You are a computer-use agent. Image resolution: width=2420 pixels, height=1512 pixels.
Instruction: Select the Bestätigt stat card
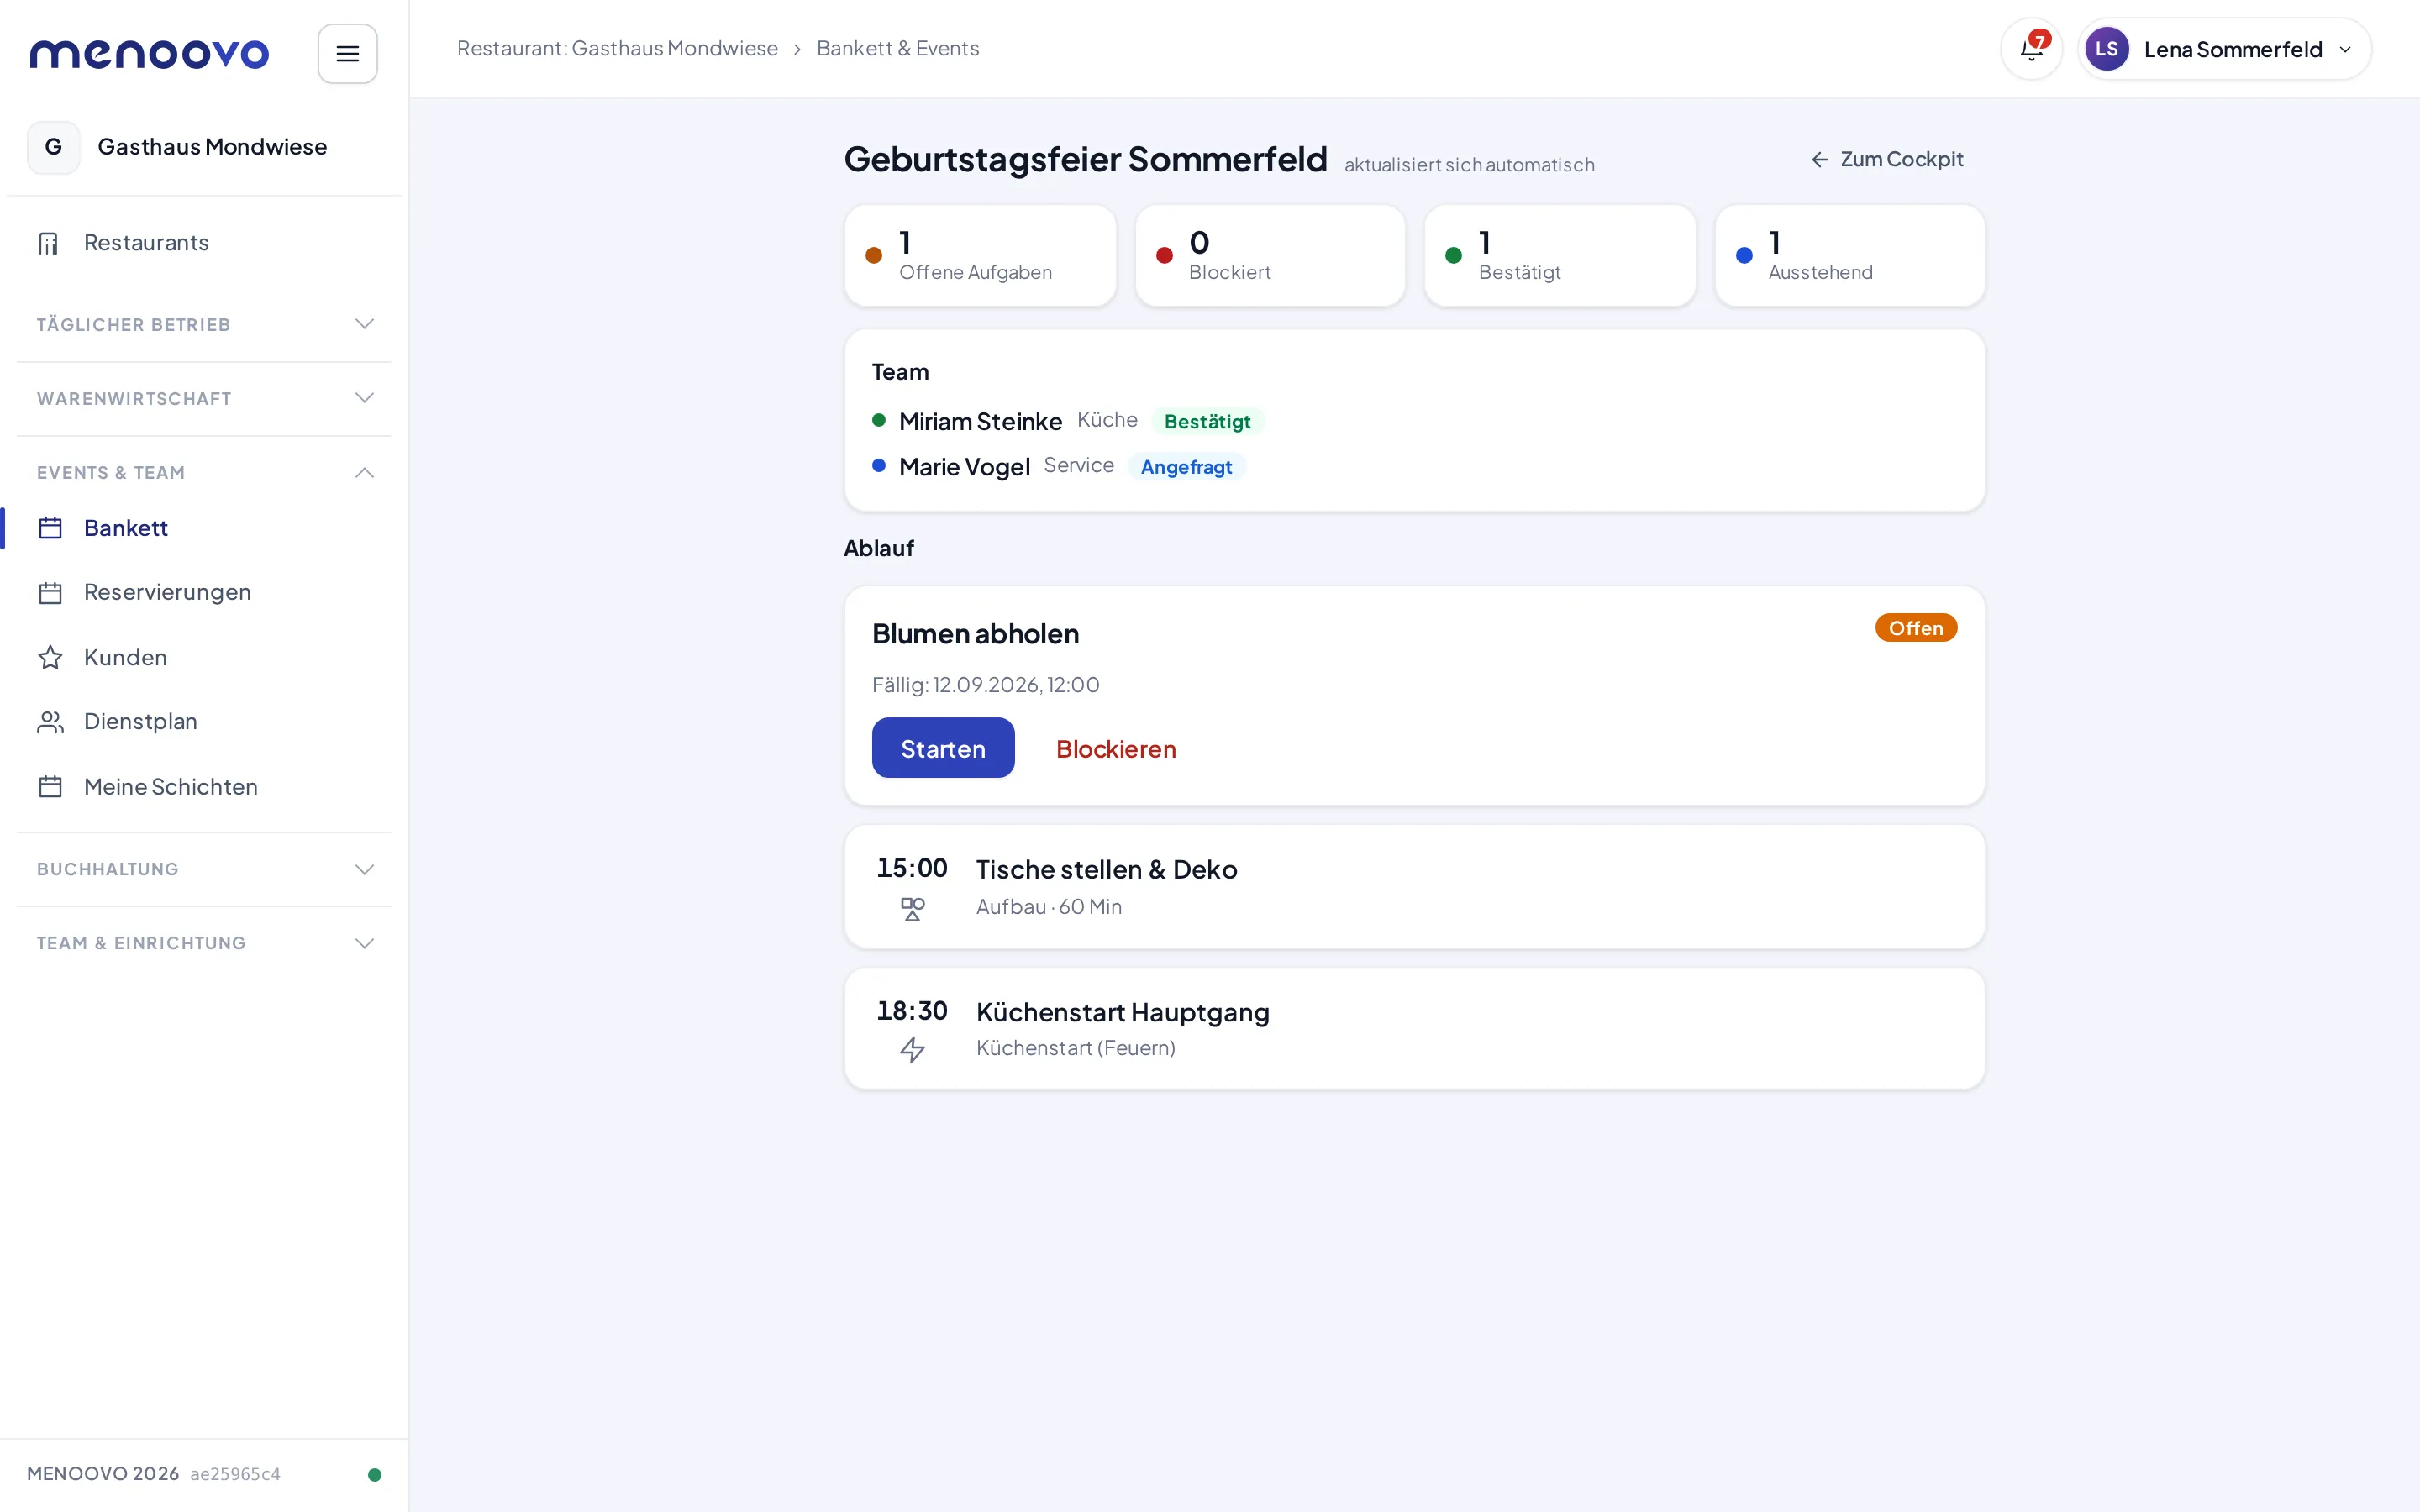click(1560, 256)
